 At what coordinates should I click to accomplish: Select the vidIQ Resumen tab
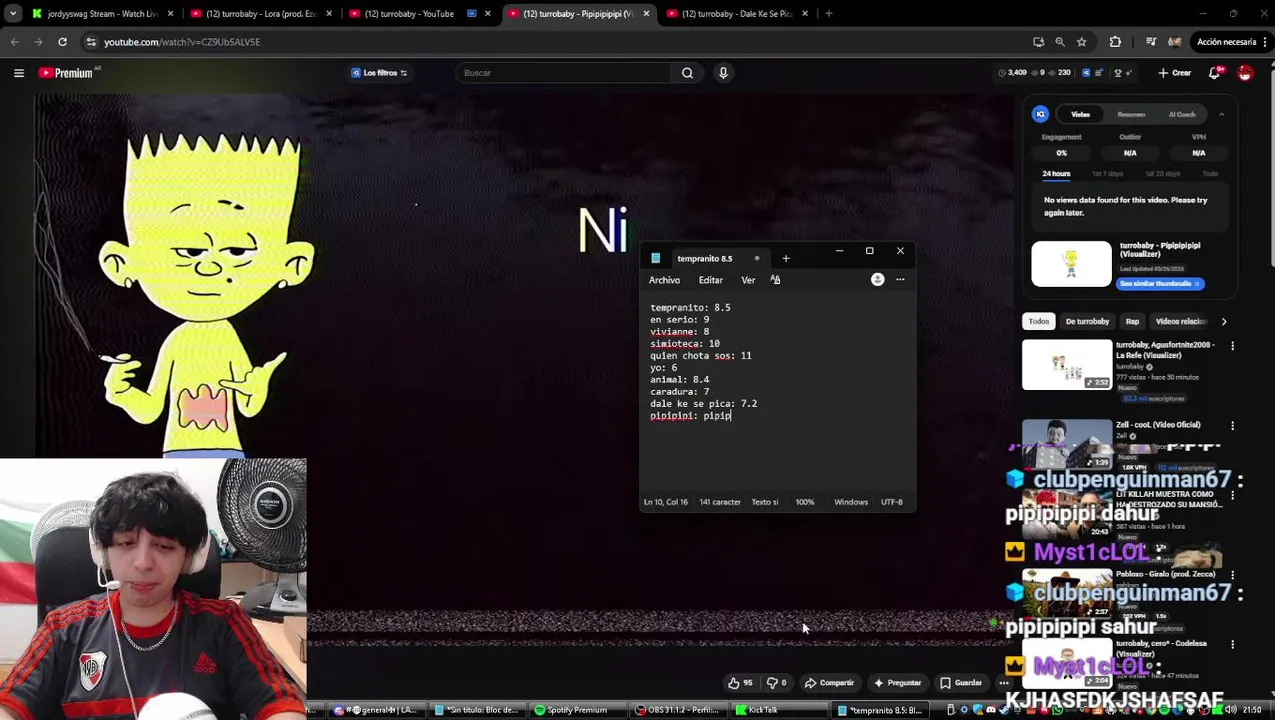[1131, 114]
